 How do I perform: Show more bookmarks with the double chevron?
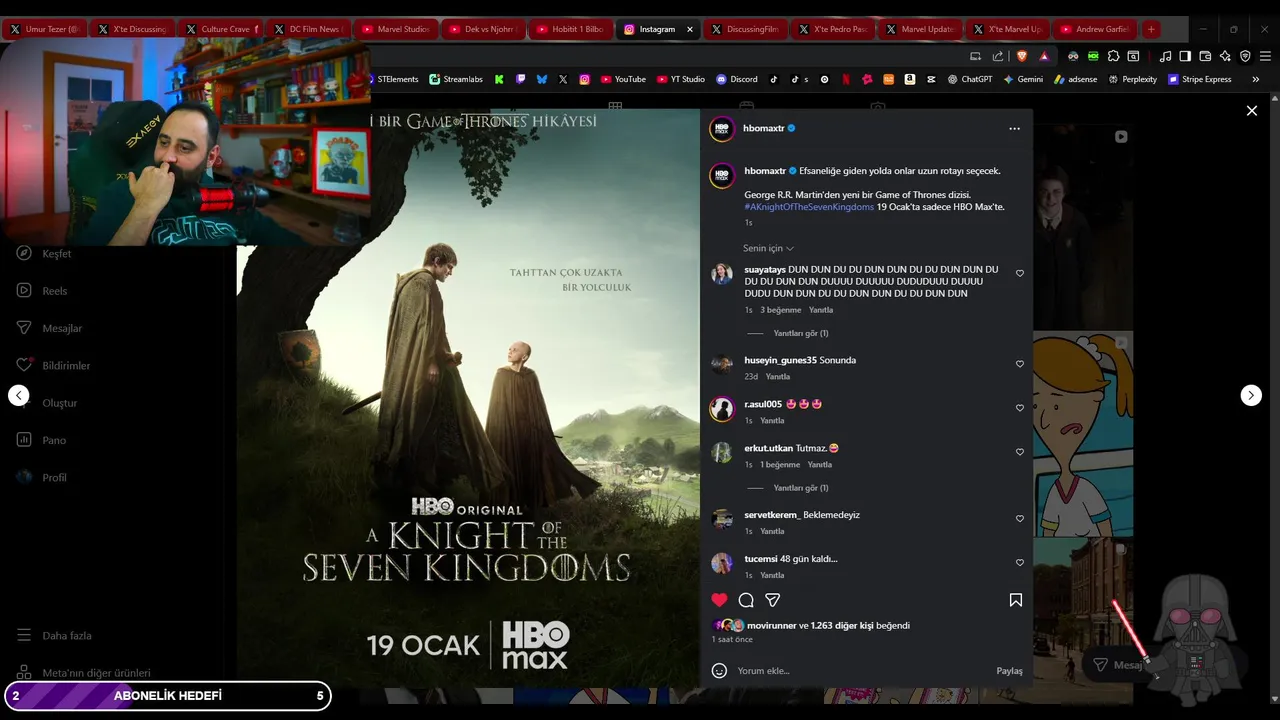(x=1255, y=79)
